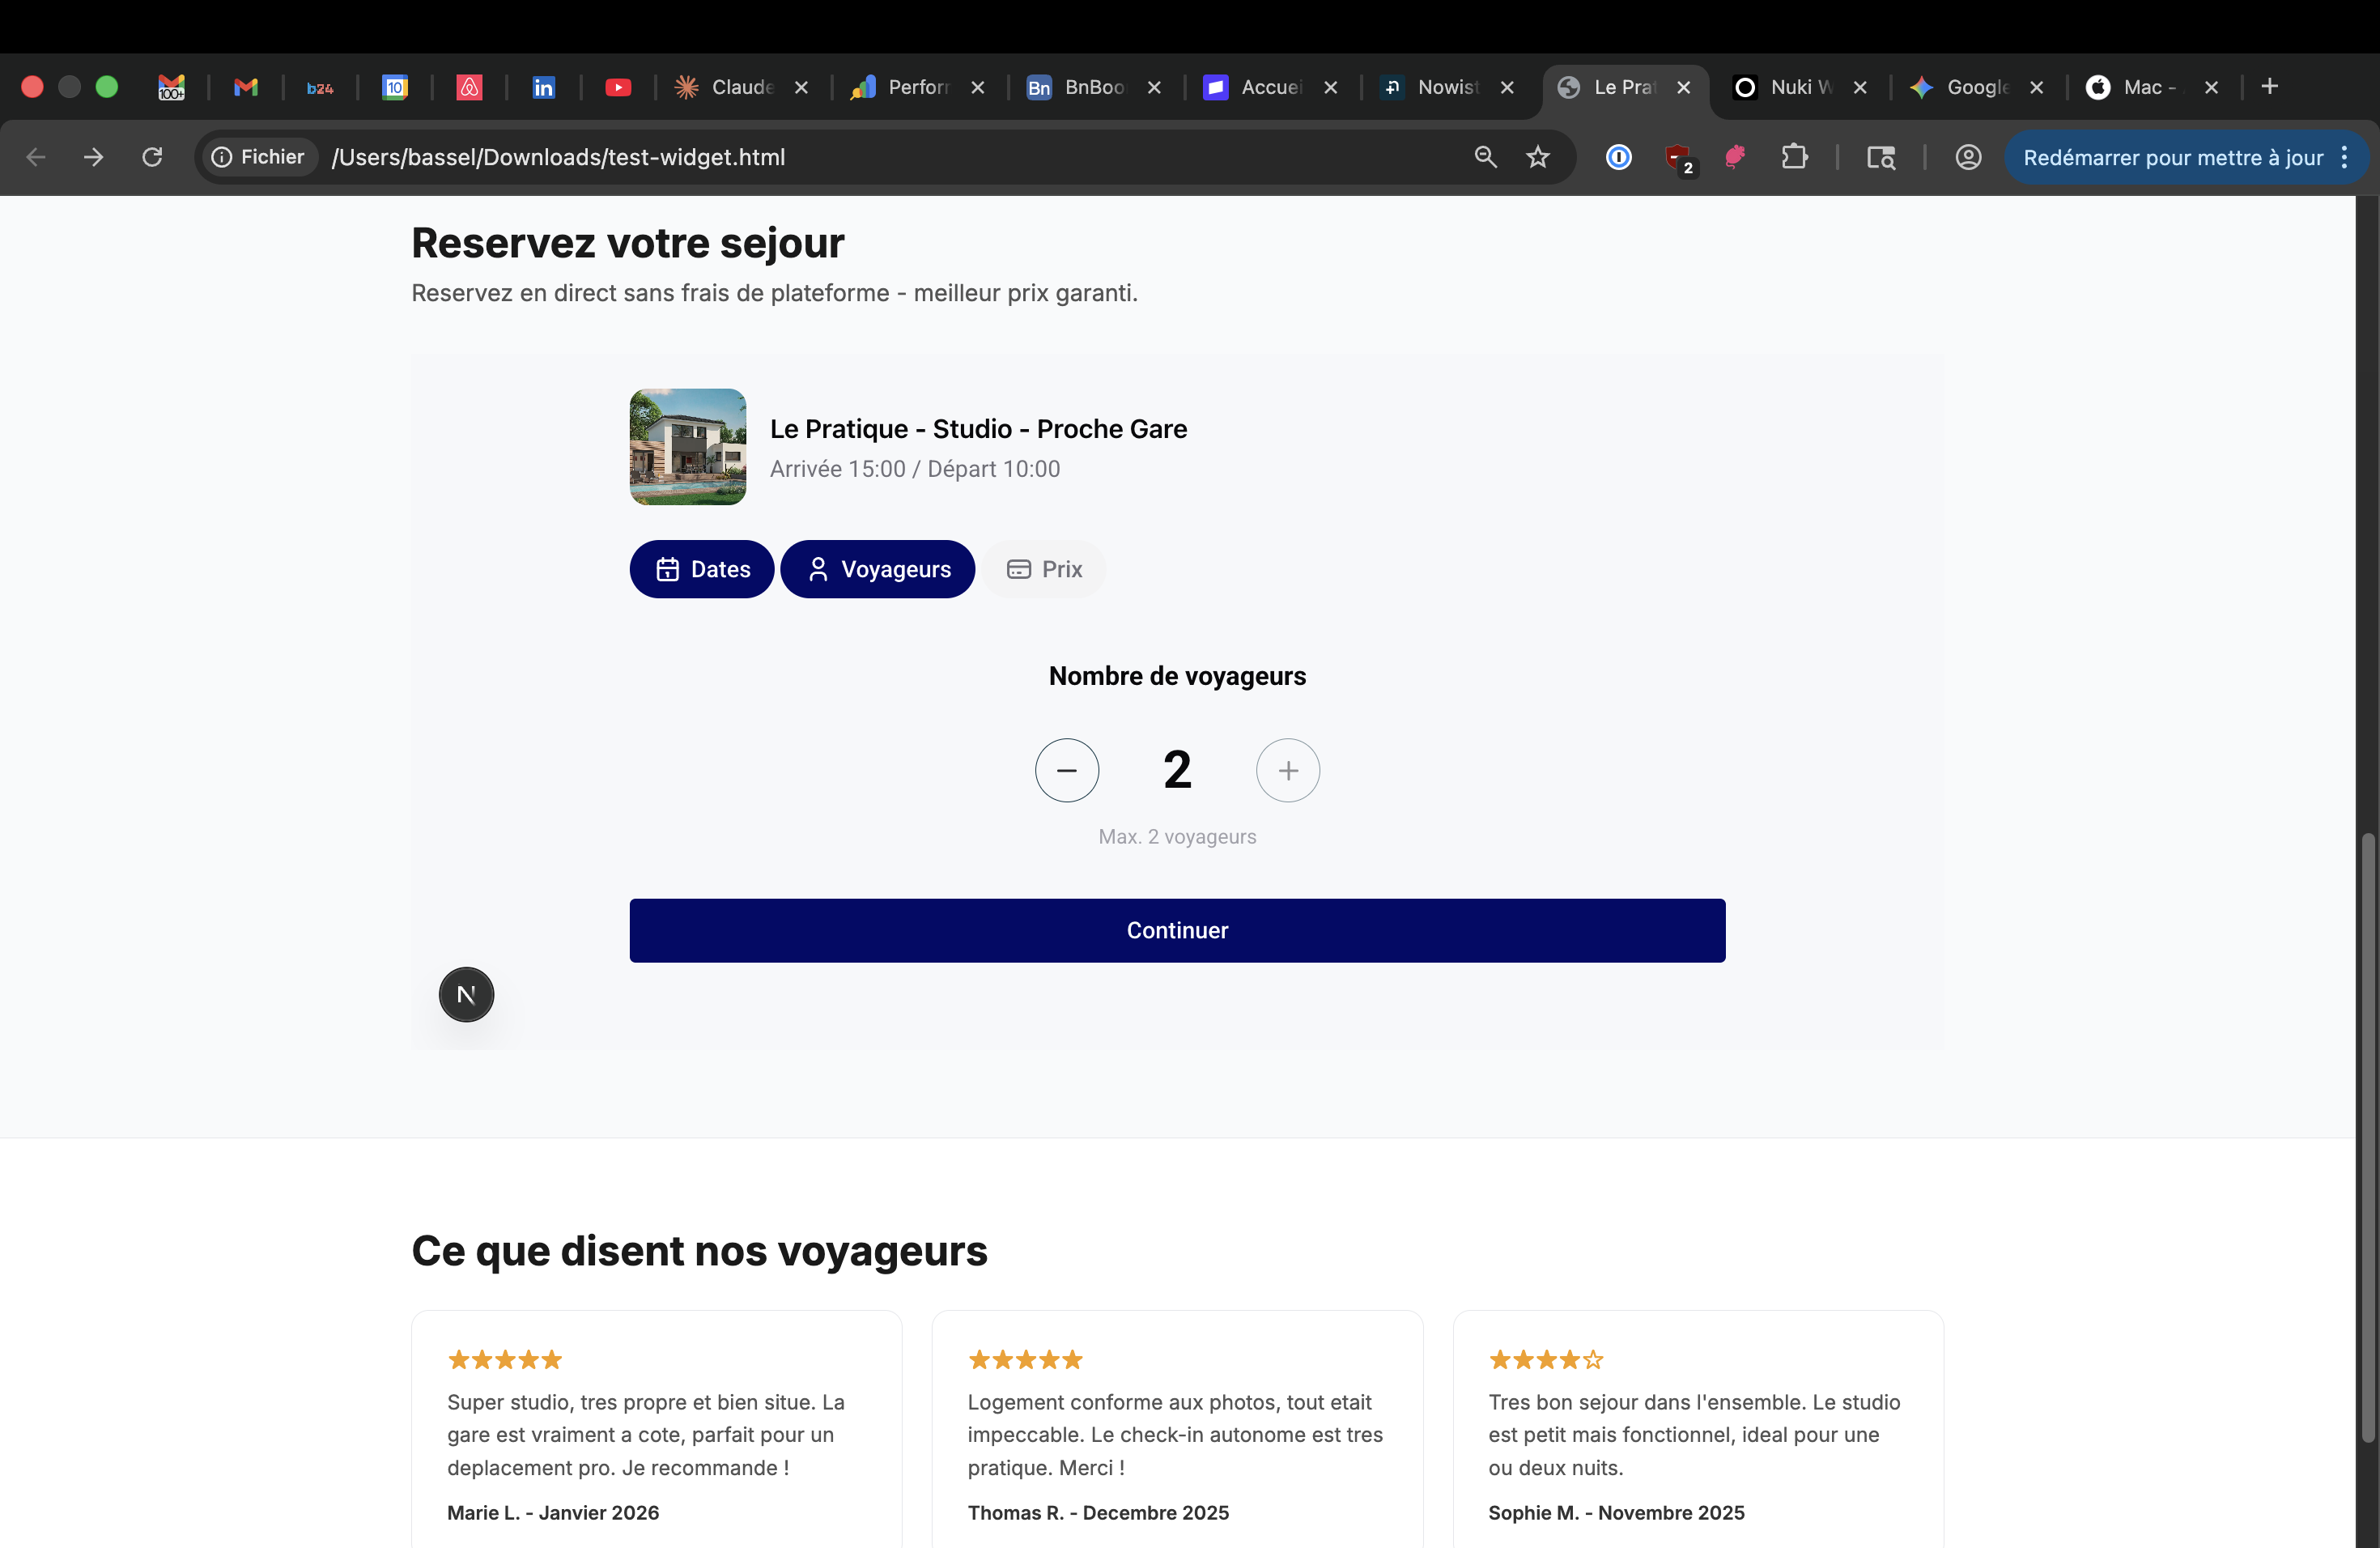Click the page vertical scrollbar thumb

coord(2367,1140)
